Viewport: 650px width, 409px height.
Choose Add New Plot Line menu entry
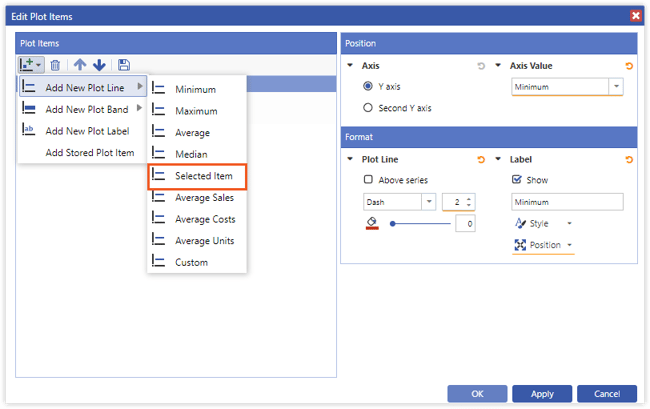pos(83,87)
